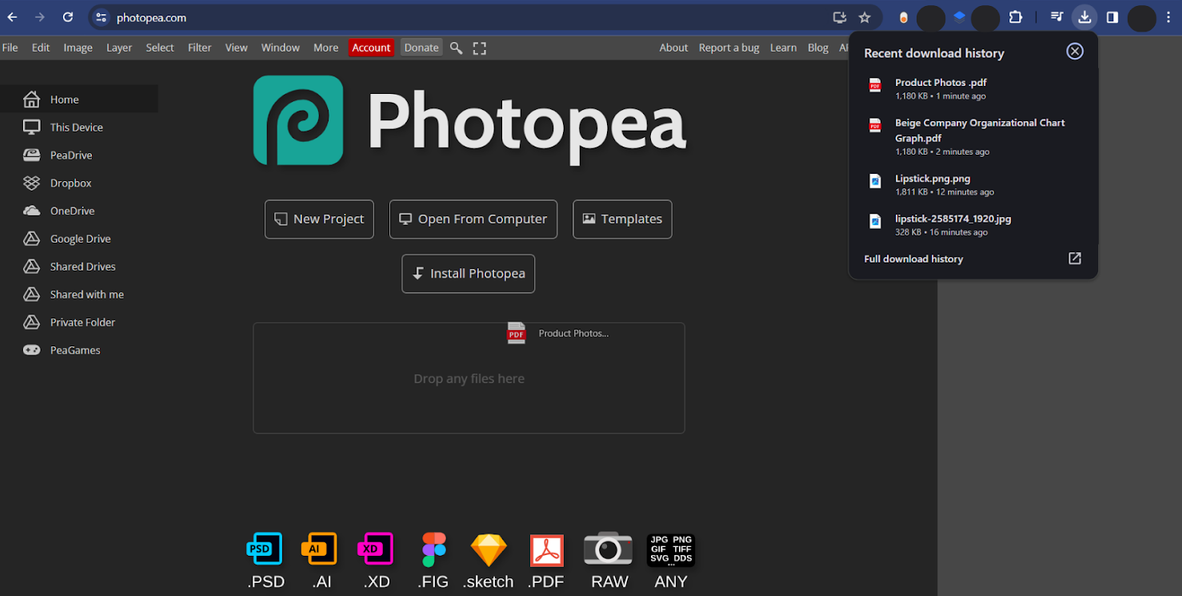Open the Blog link
This screenshot has height=596, width=1182.
(x=818, y=47)
